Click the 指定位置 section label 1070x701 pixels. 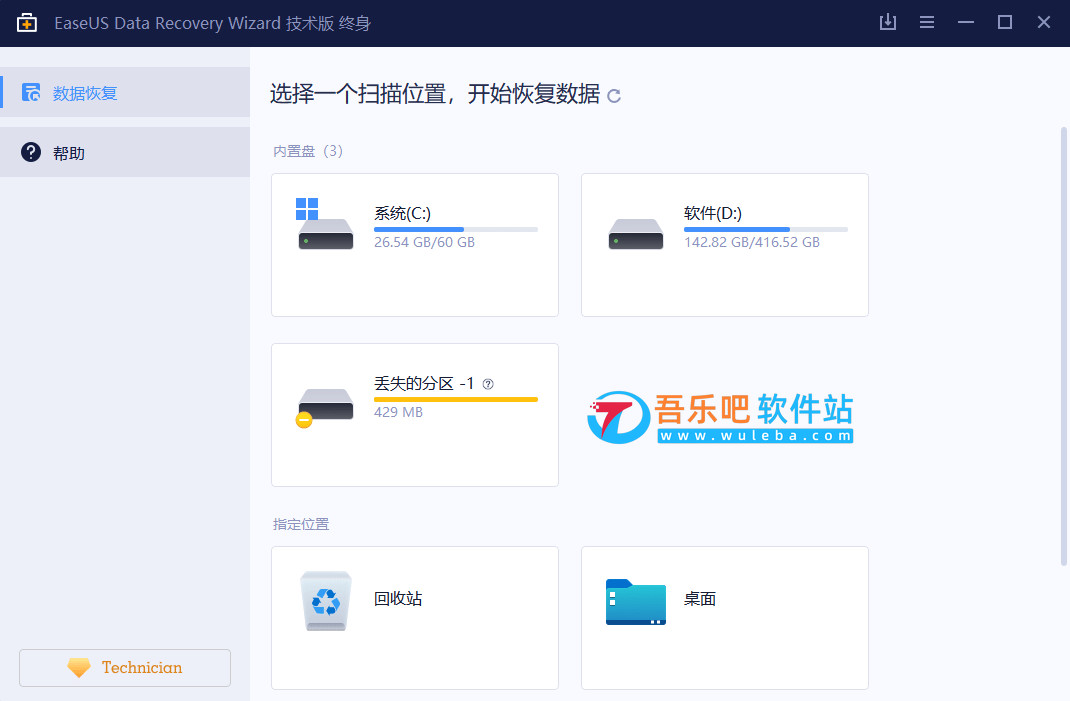[301, 524]
